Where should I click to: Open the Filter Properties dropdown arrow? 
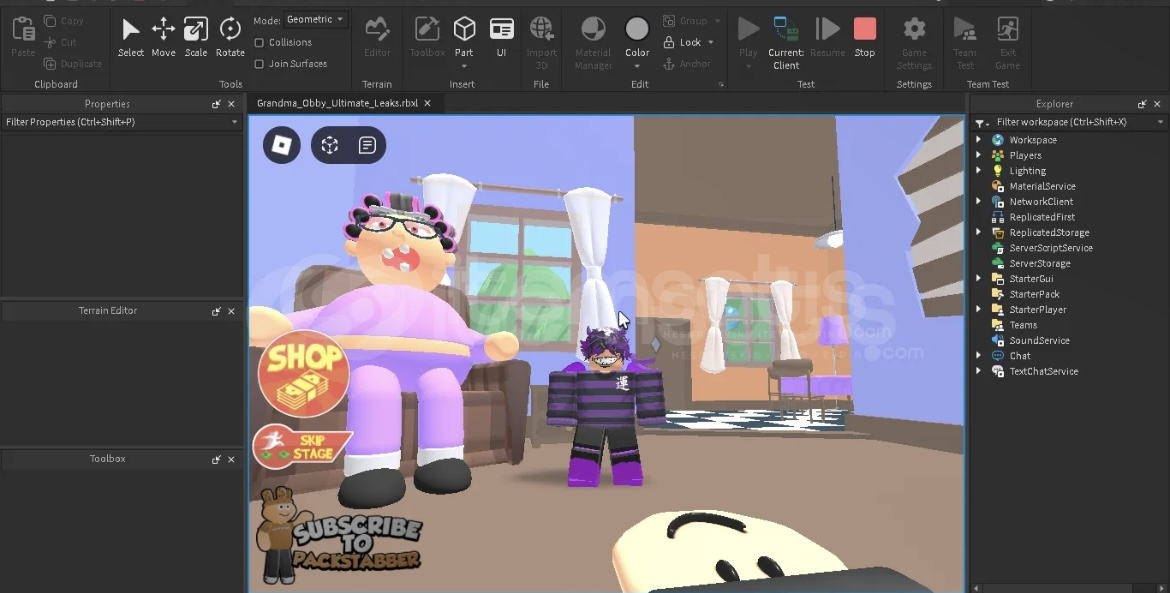[x=234, y=122]
